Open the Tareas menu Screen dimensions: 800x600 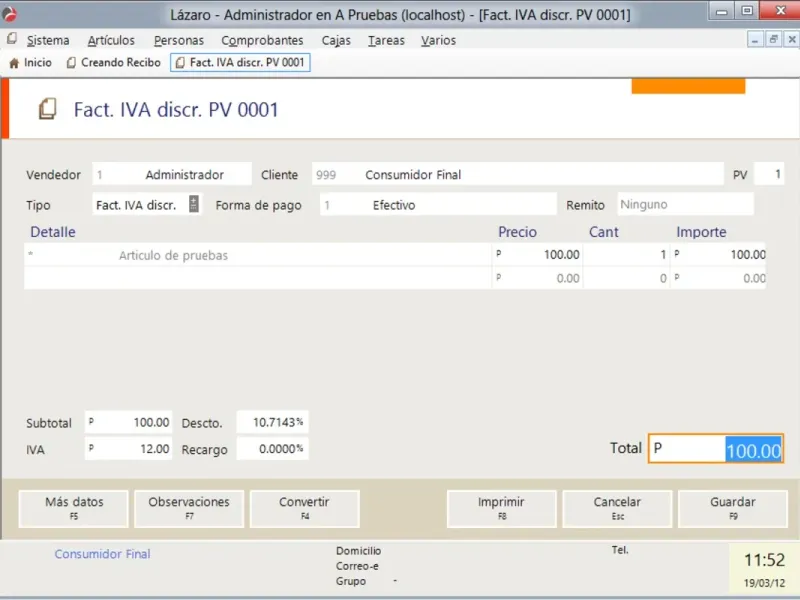click(x=386, y=40)
